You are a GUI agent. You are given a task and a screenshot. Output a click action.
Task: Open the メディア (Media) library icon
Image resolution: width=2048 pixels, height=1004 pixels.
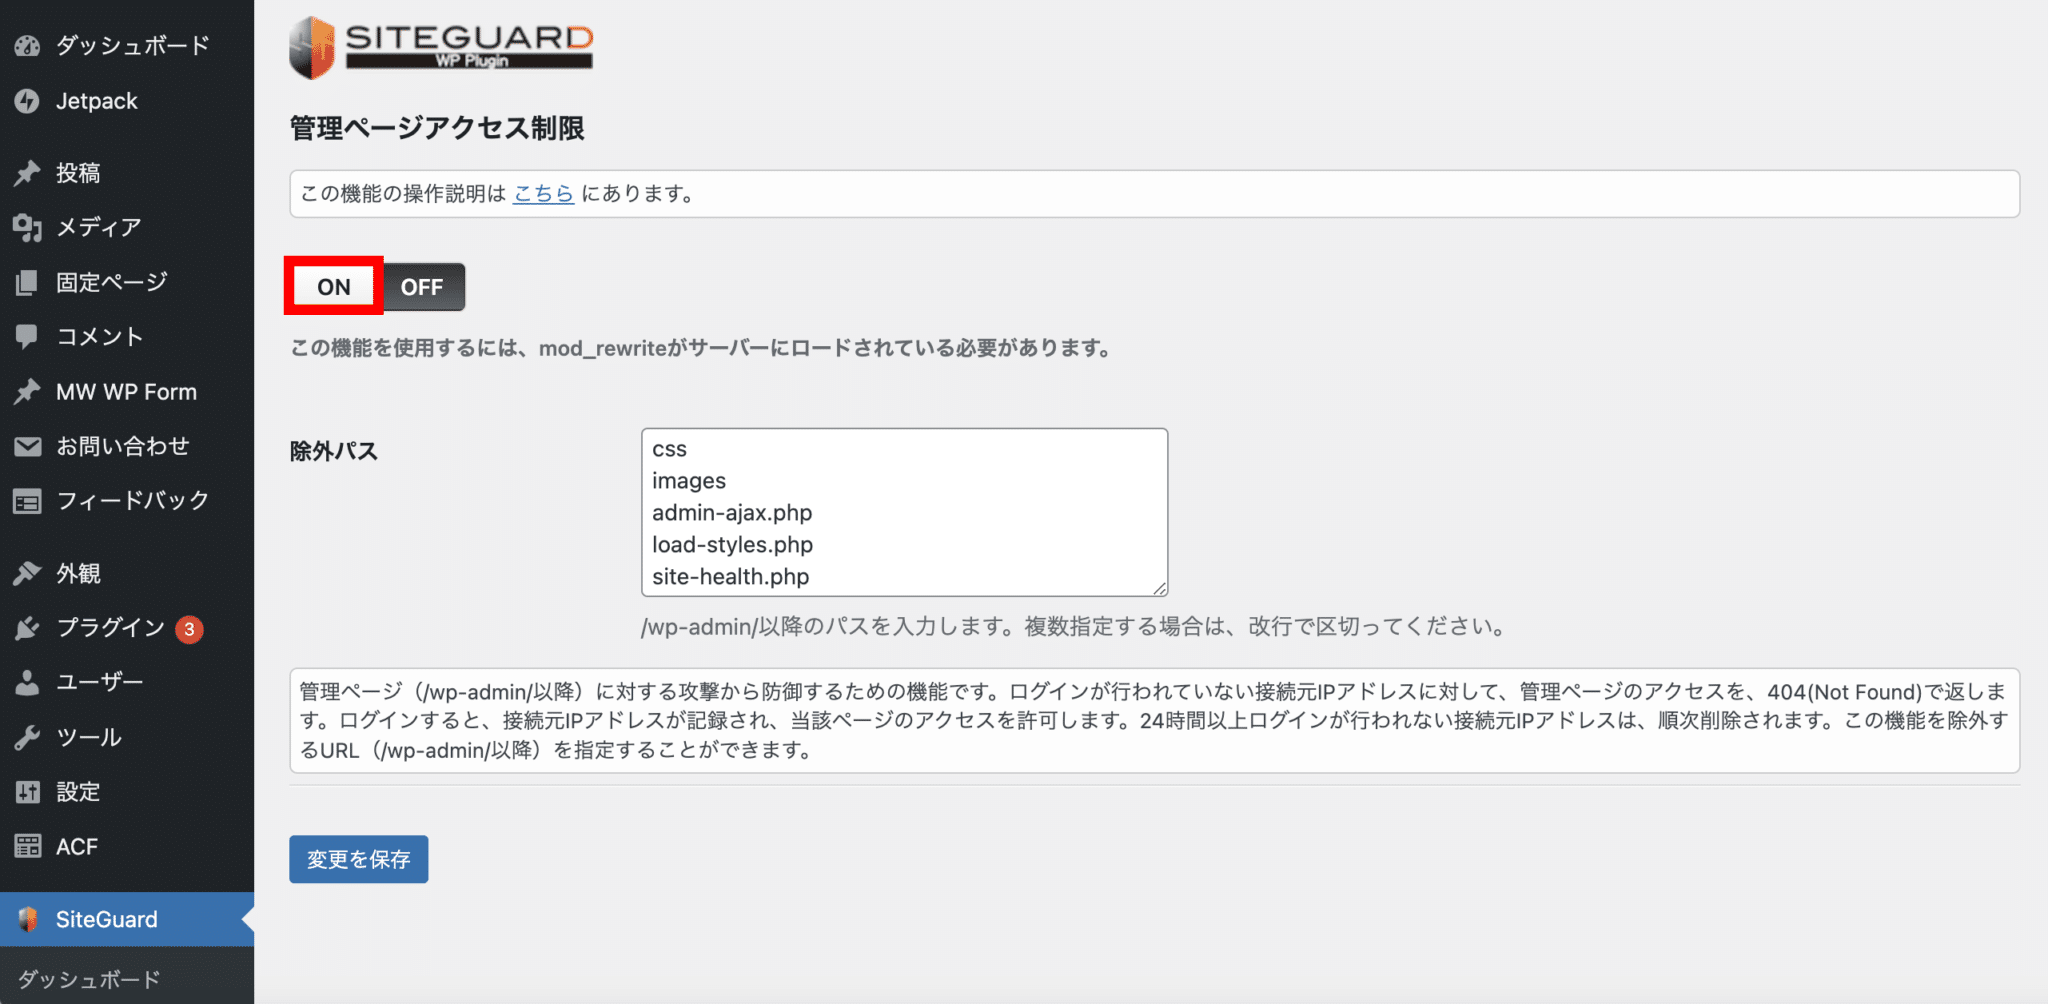point(27,227)
